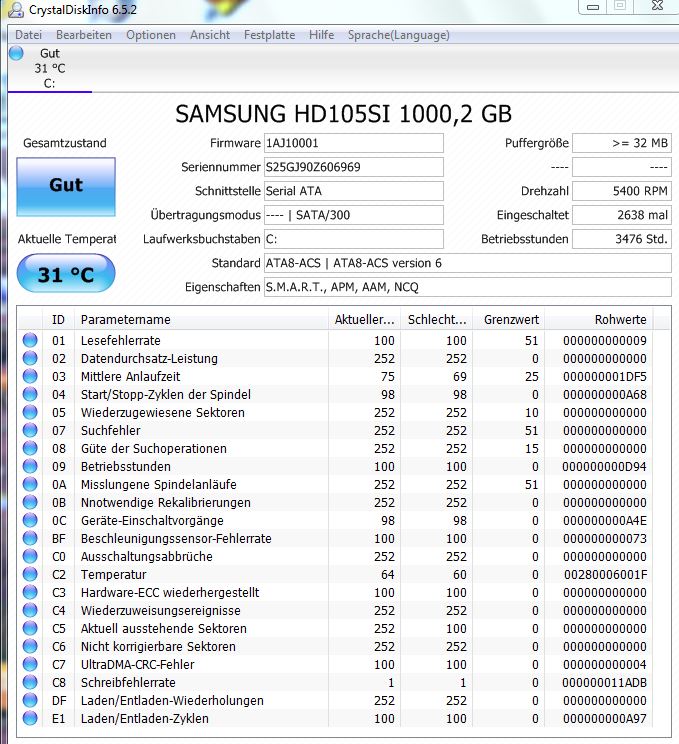The width and height of the screenshot is (679, 744).
Task: Open the Ansicht menu
Action: (210, 35)
